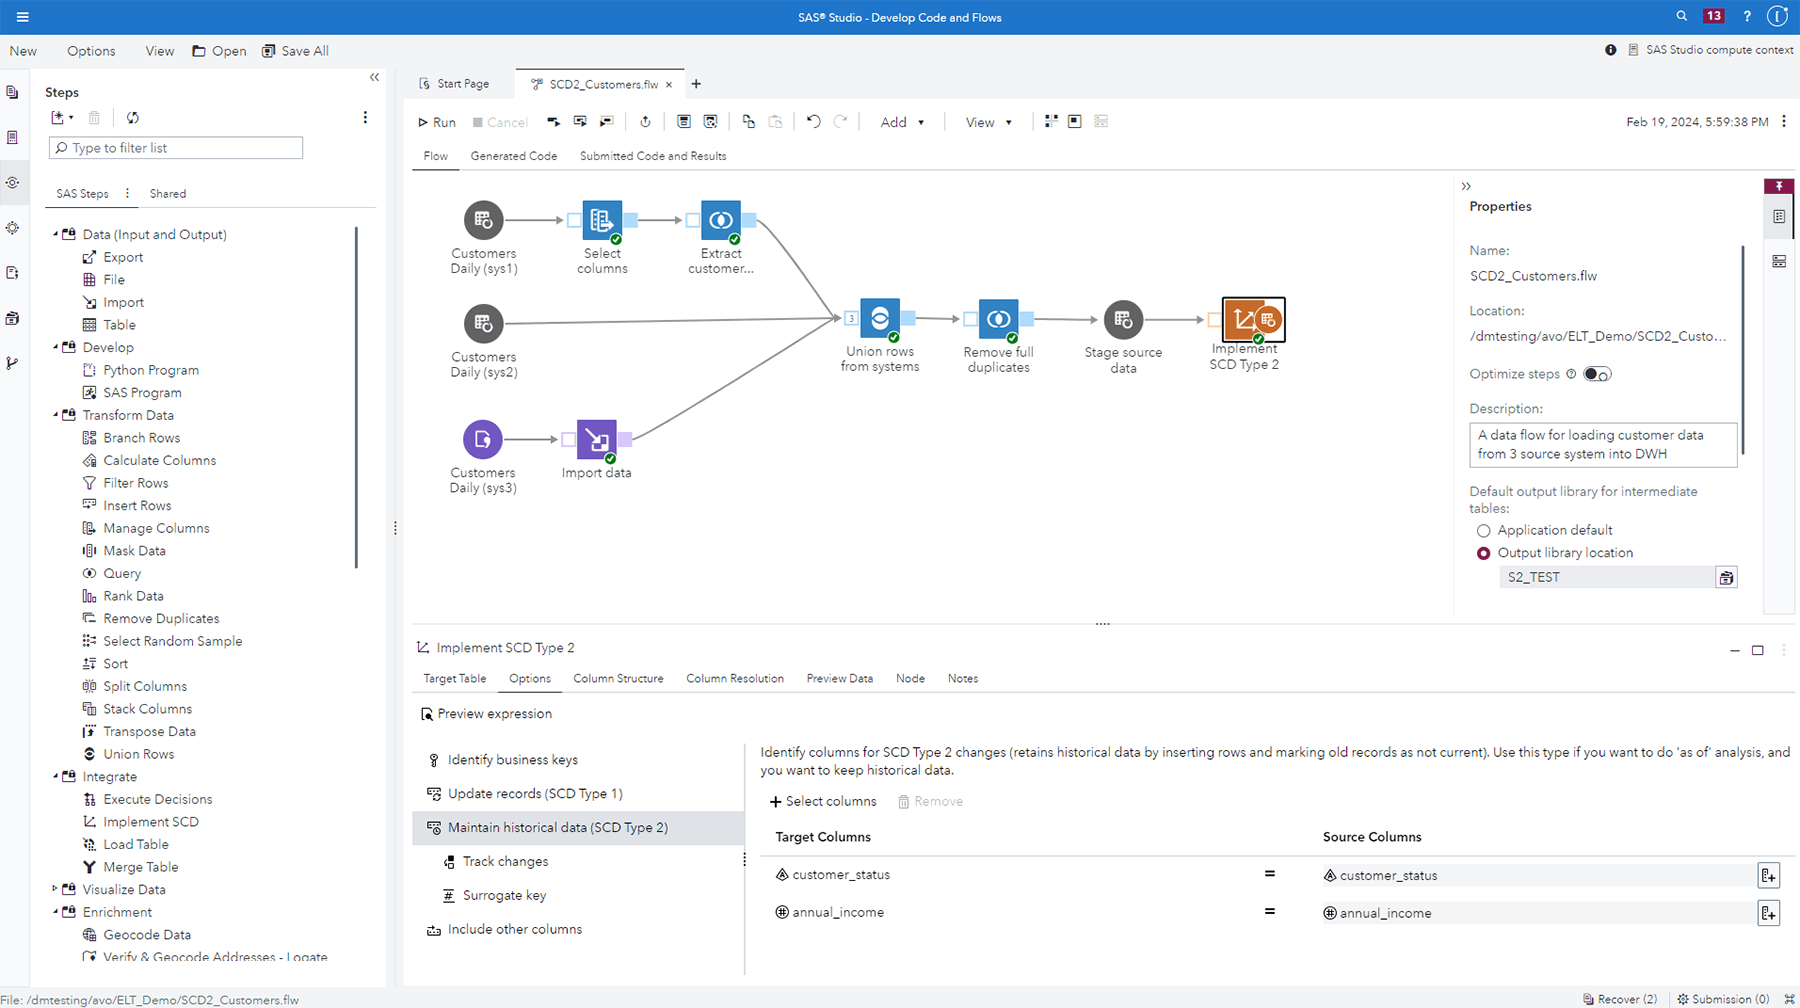This screenshot has height=1008, width=1800.
Task: Open the Stage source data node
Action: tap(1123, 320)
